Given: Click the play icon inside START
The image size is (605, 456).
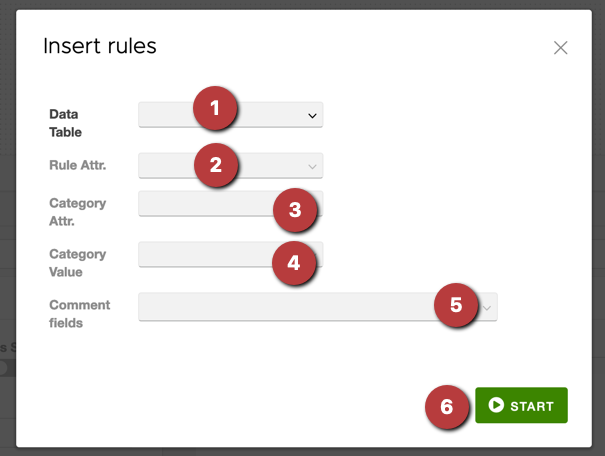Looking at the screenshot, I should [x=496, y=406].
